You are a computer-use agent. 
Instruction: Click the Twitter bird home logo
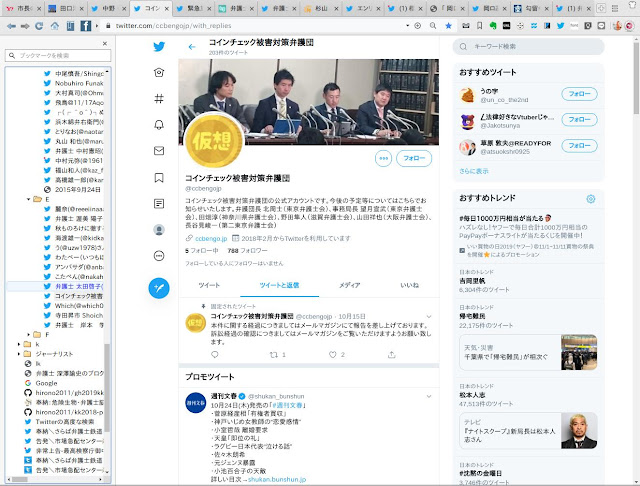point(159,47)
